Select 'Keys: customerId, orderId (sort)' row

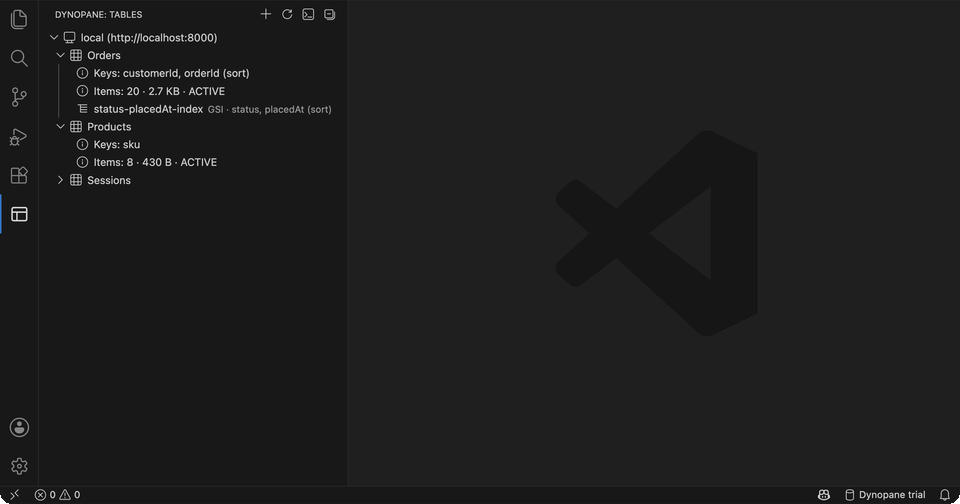(x=193, y=73)
